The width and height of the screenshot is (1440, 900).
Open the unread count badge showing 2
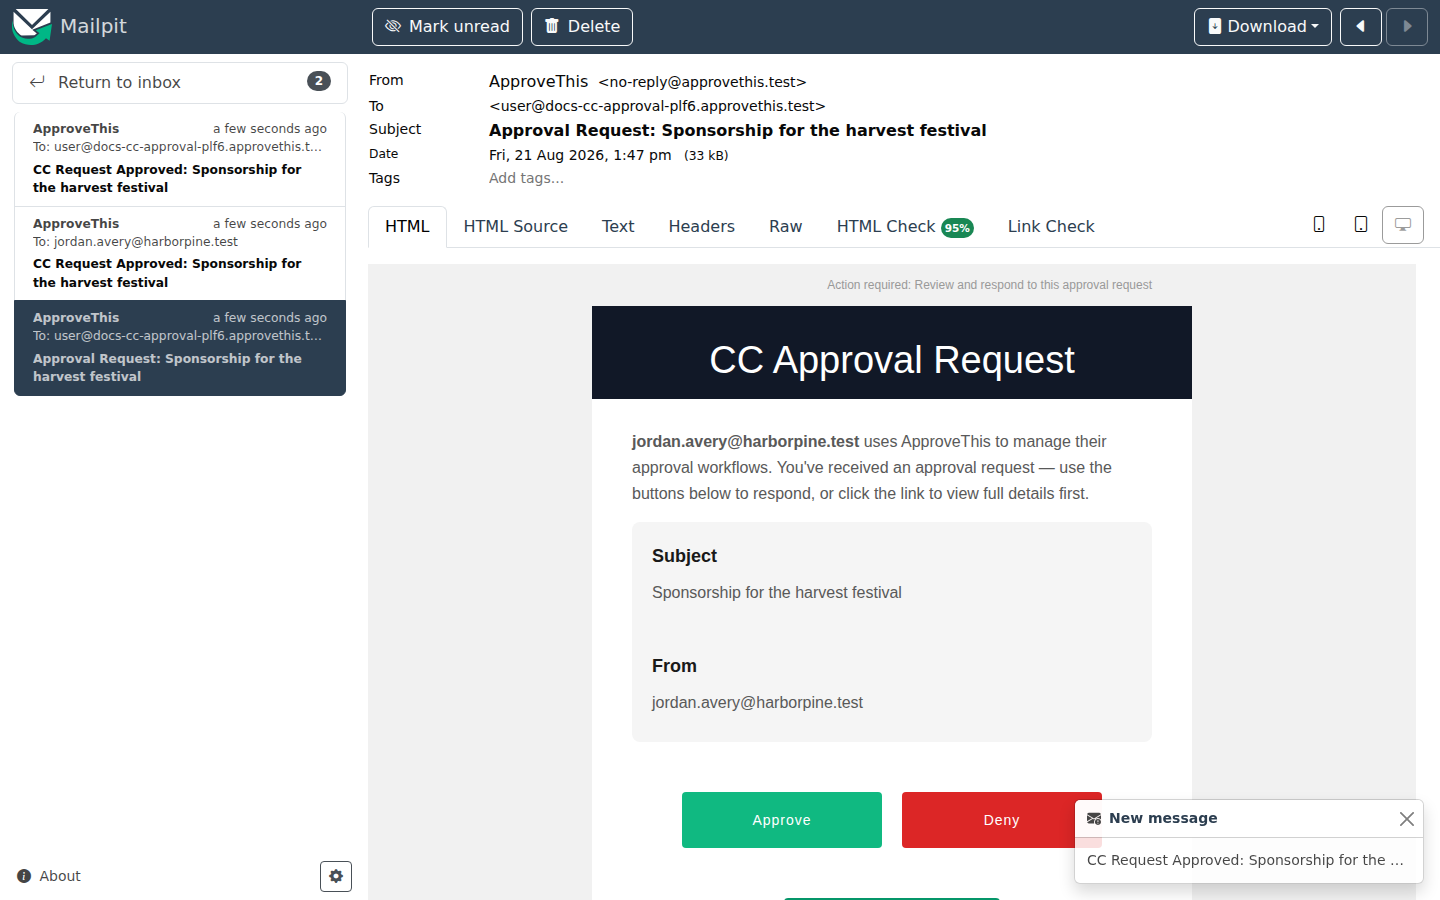[319, 81]
